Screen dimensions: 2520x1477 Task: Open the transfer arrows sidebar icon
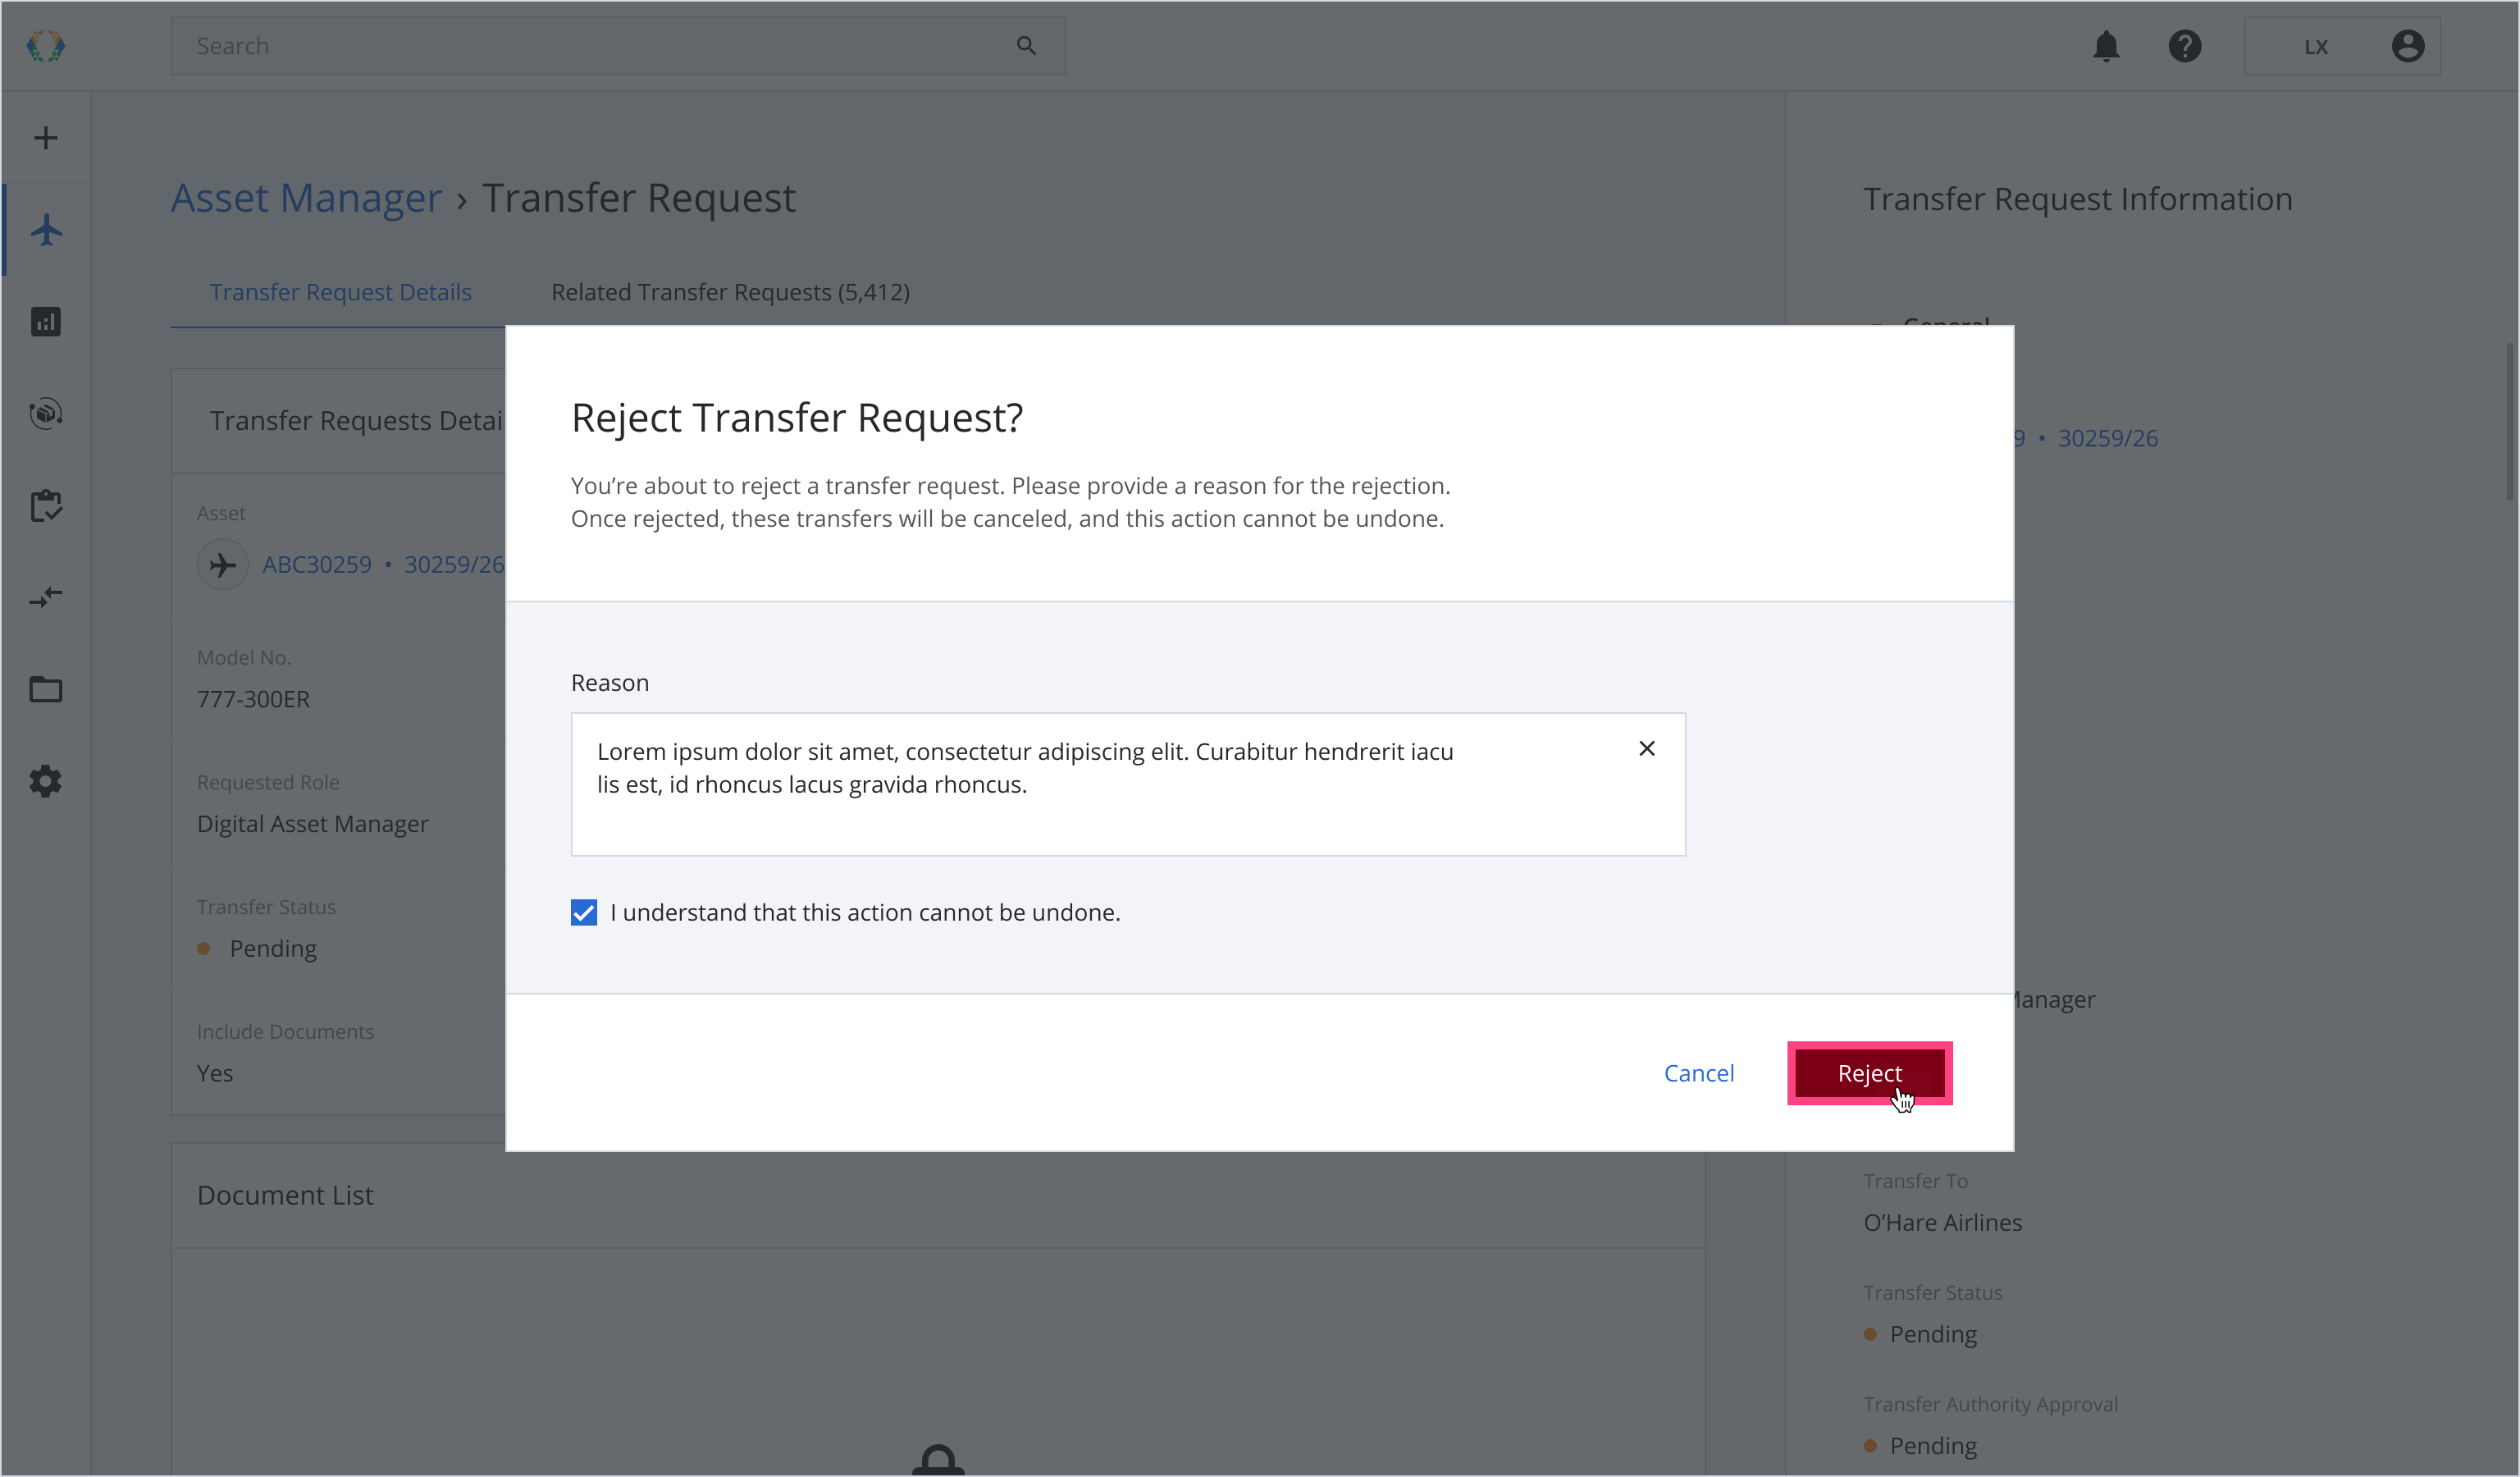coord(46,598)
